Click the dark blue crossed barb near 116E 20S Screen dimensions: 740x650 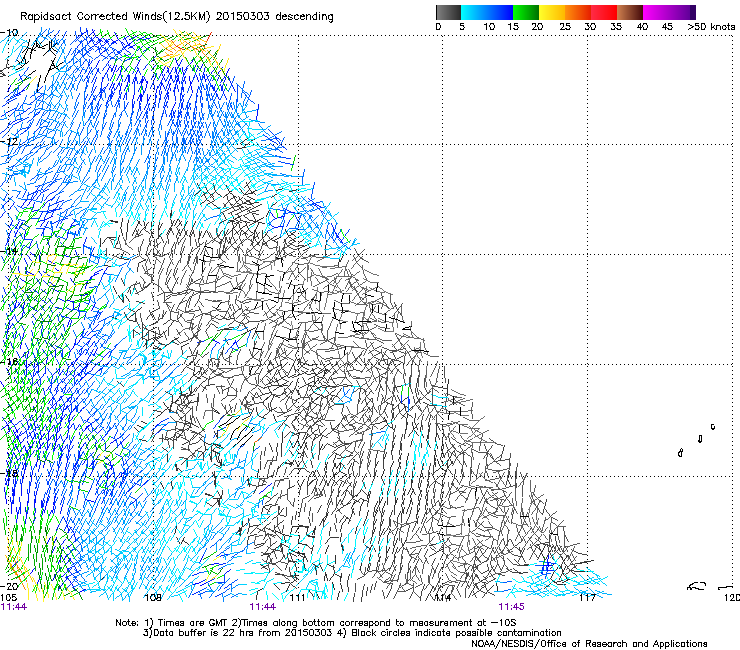pyautogui.click(x=547, y=566)
